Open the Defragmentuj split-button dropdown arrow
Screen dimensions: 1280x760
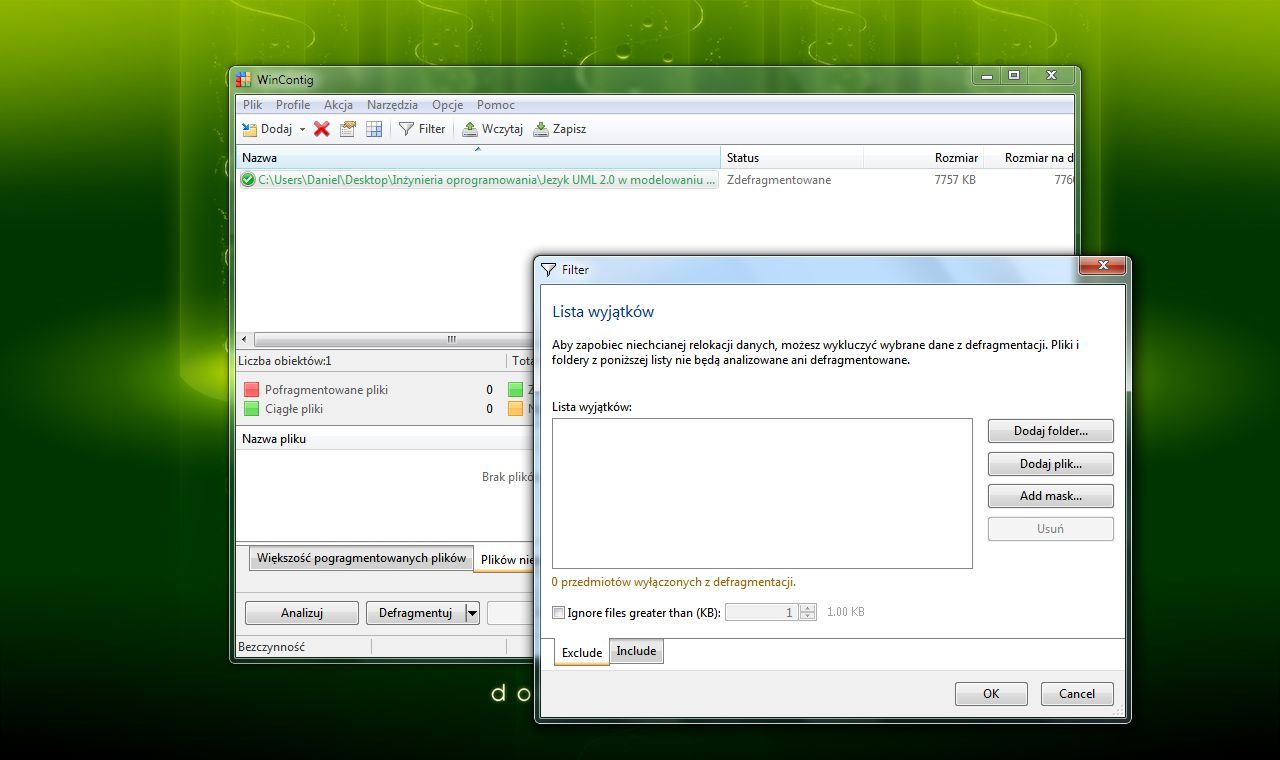tap(472, 613)
